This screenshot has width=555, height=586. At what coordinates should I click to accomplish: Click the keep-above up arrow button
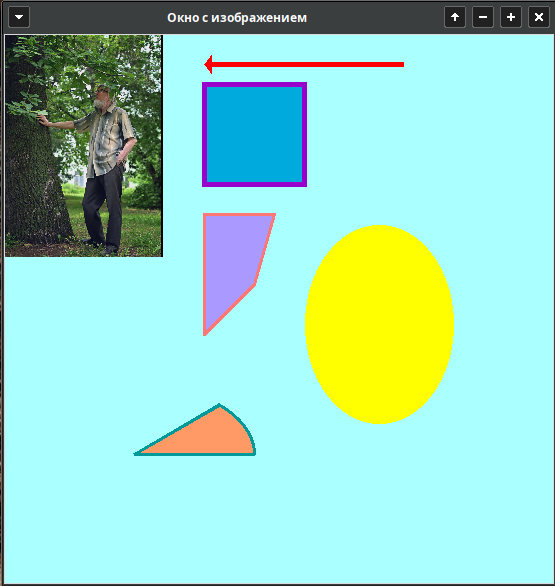coord(455,17)
